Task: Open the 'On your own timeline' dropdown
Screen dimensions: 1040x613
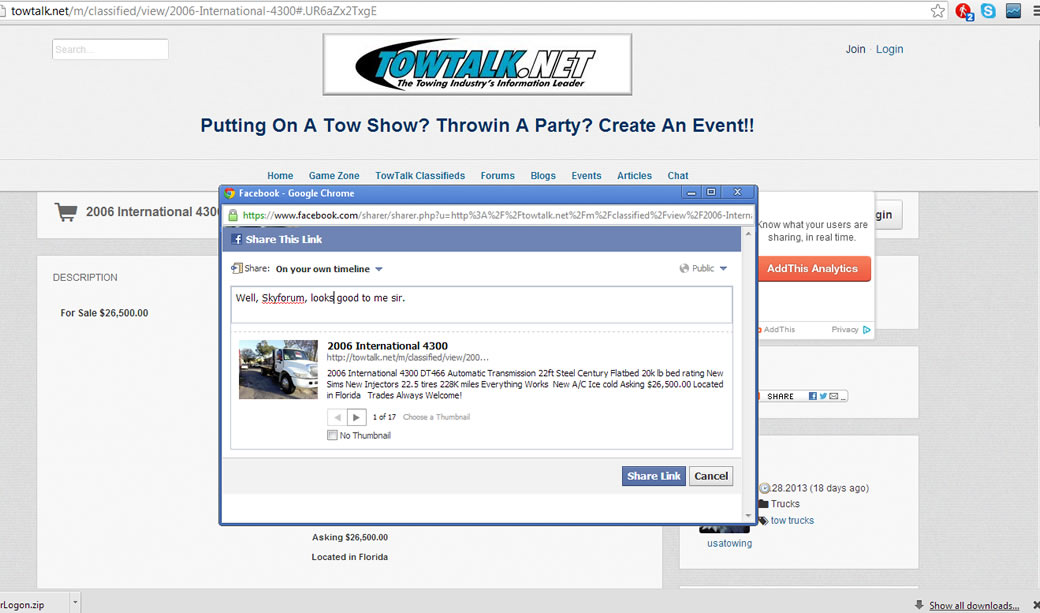Action: tap(329, 269)
